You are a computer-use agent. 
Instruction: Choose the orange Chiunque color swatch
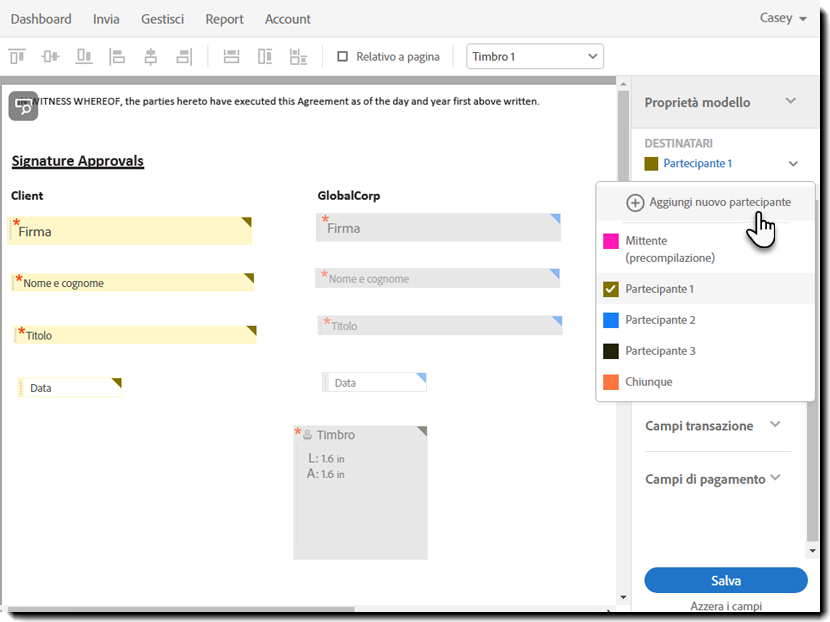(612, 382)
